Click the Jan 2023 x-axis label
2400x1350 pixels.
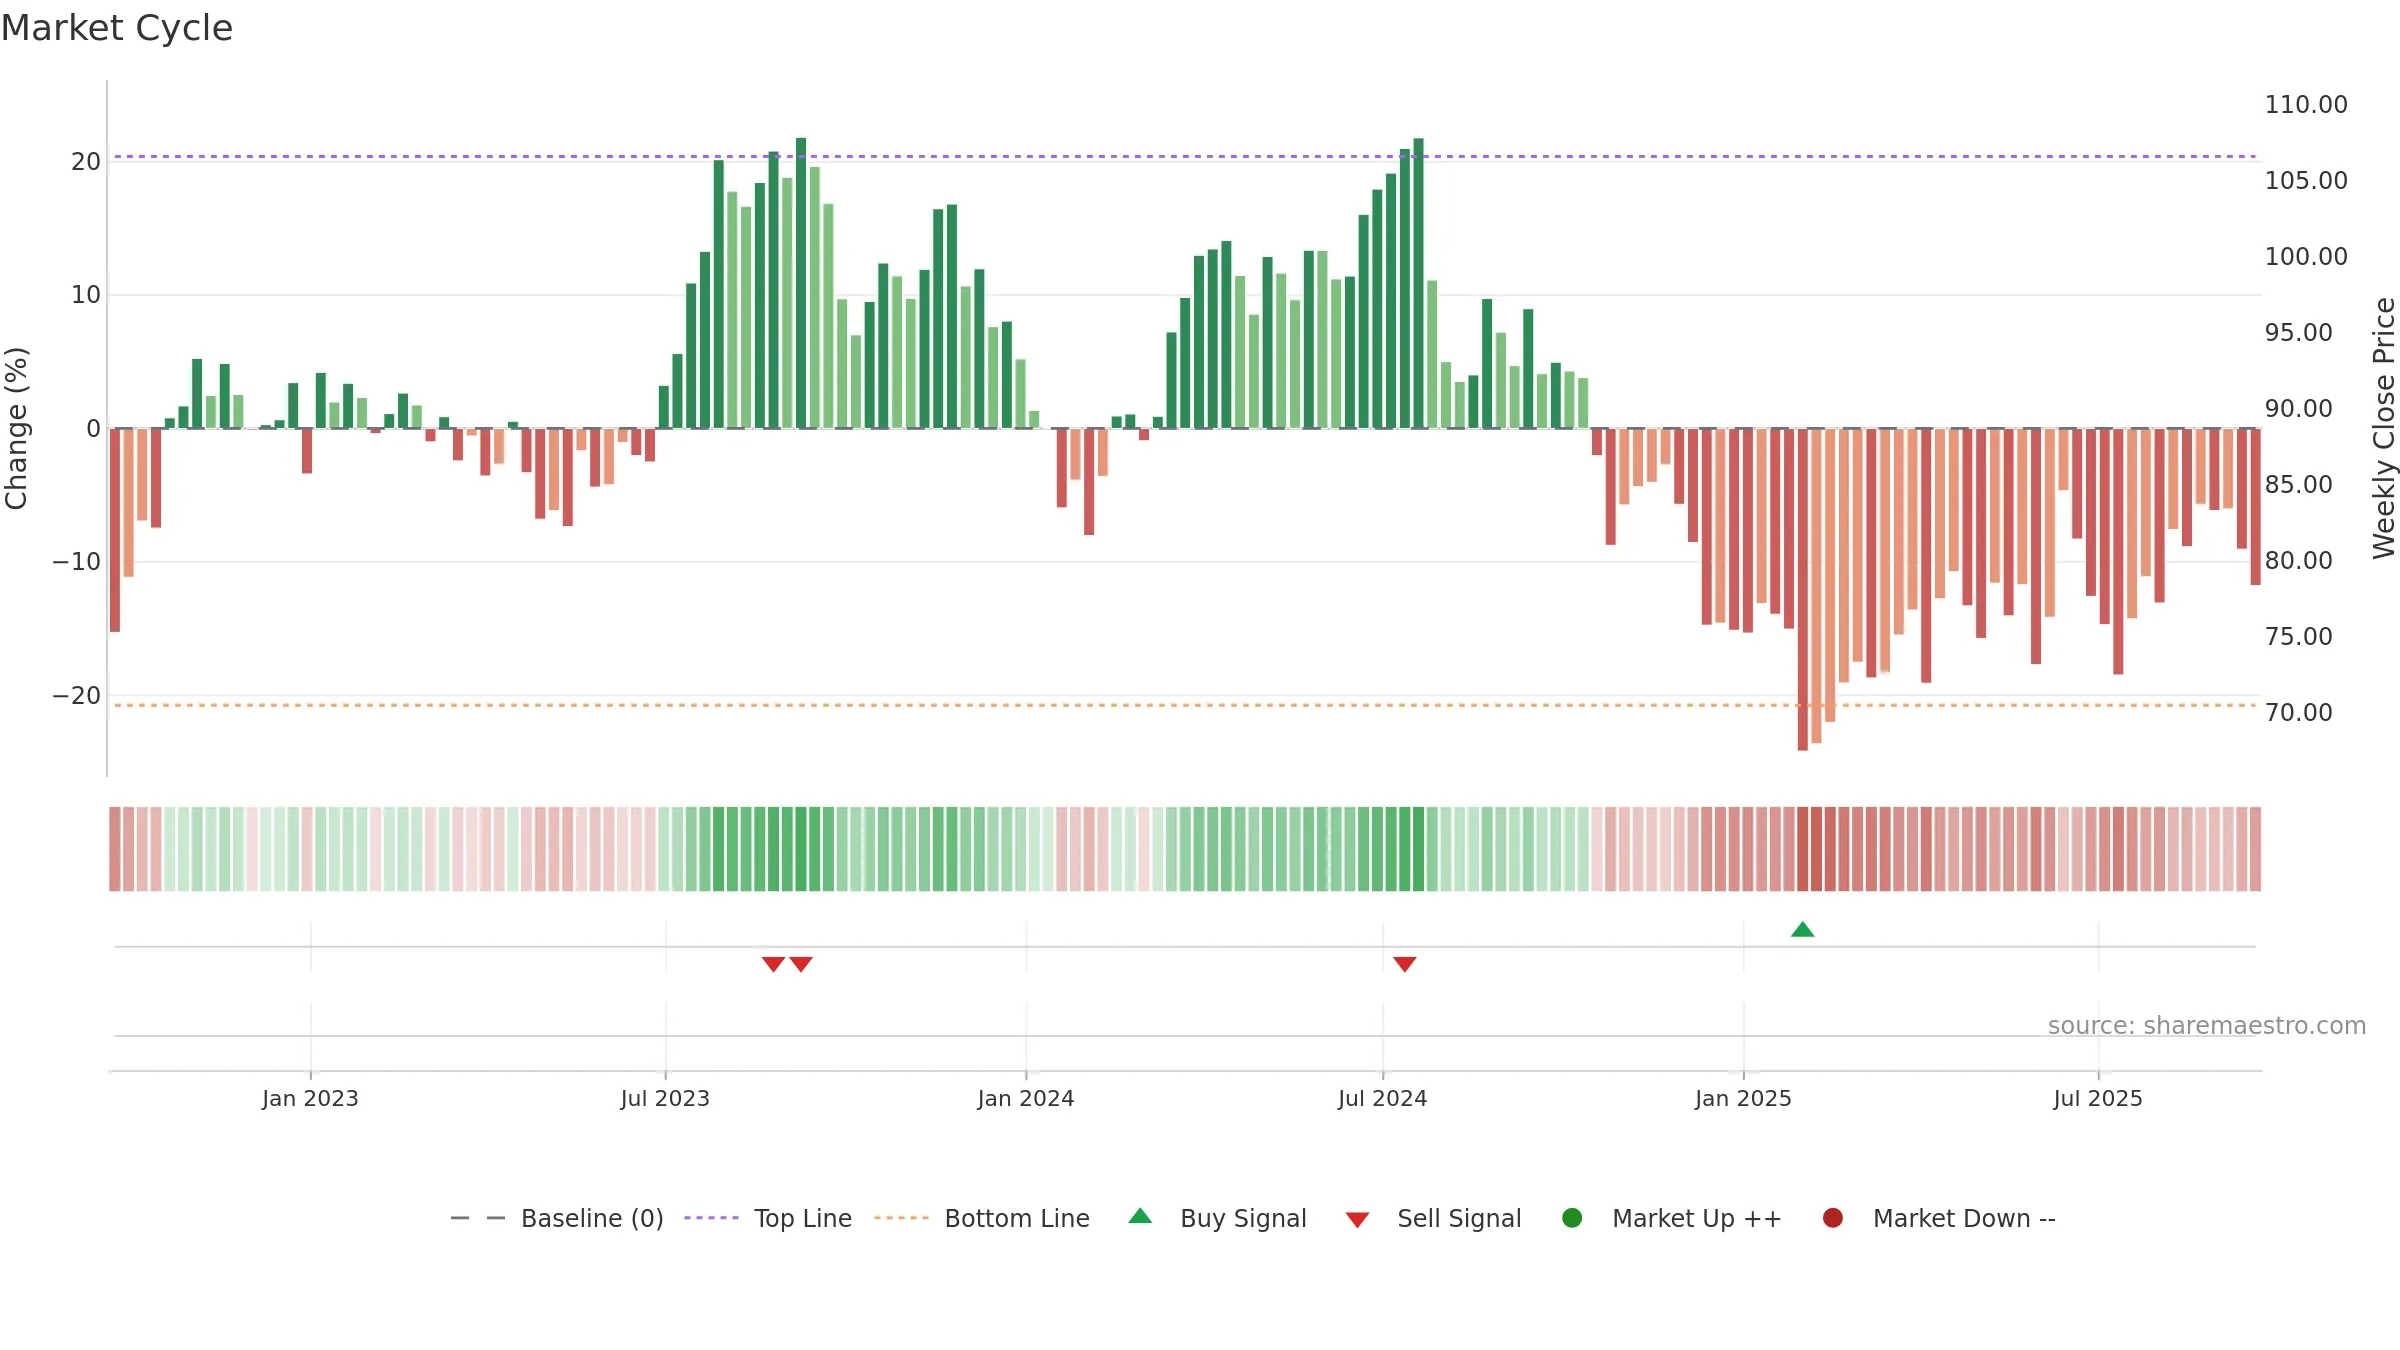[310, 1098]
